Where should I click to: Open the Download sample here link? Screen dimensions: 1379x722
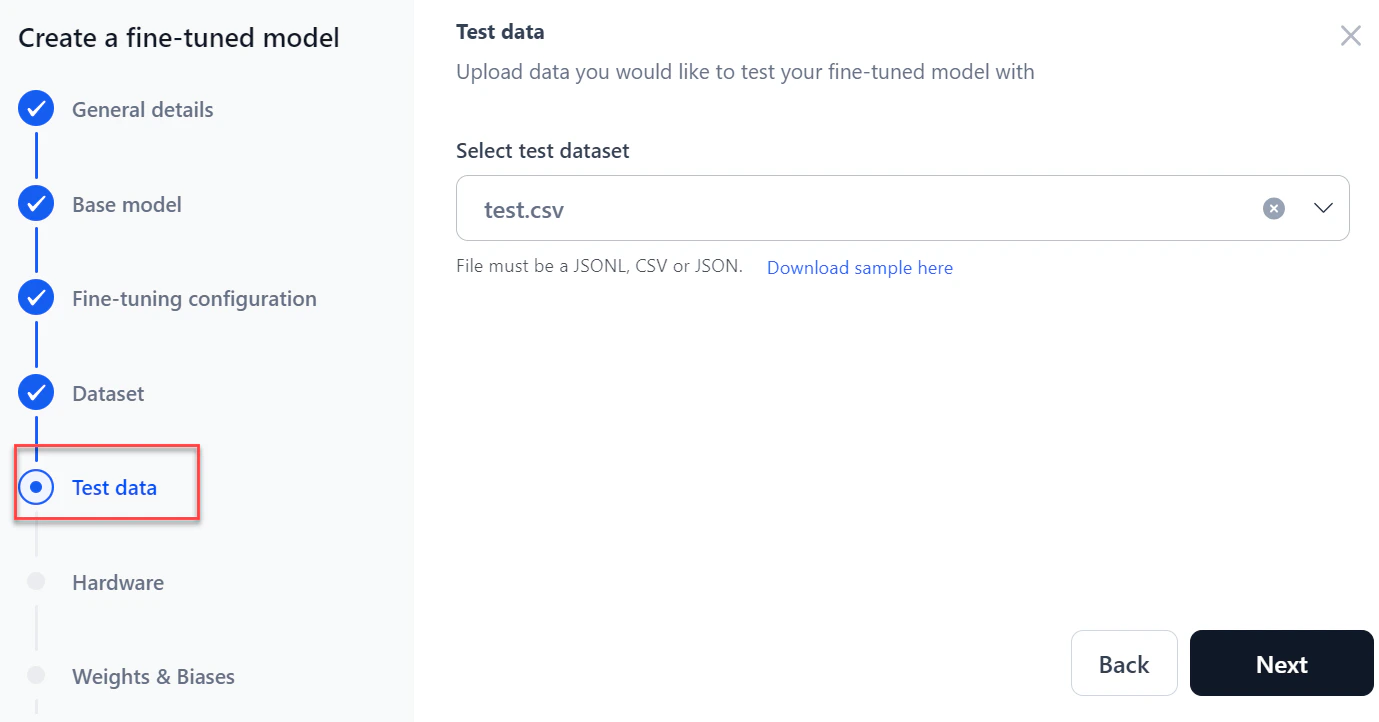click(859, 267)
